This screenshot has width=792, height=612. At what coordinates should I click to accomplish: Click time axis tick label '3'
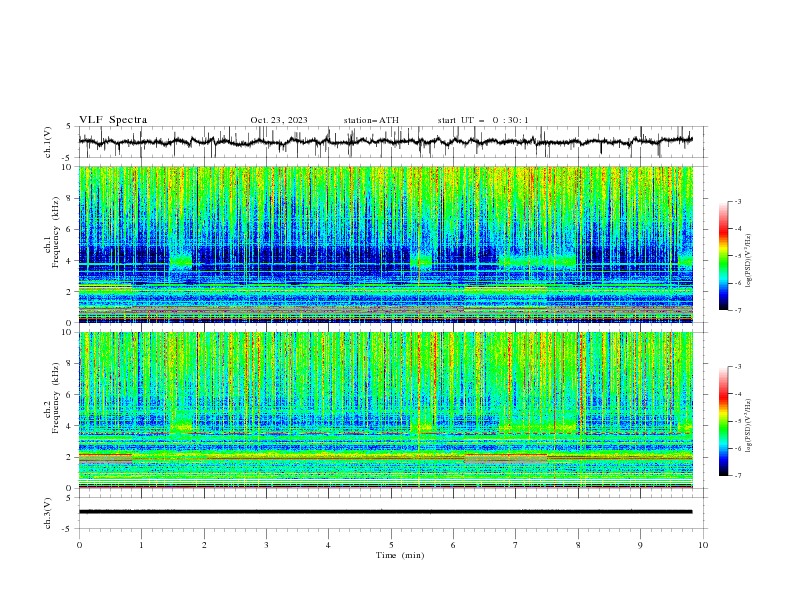tap(266, 545)
